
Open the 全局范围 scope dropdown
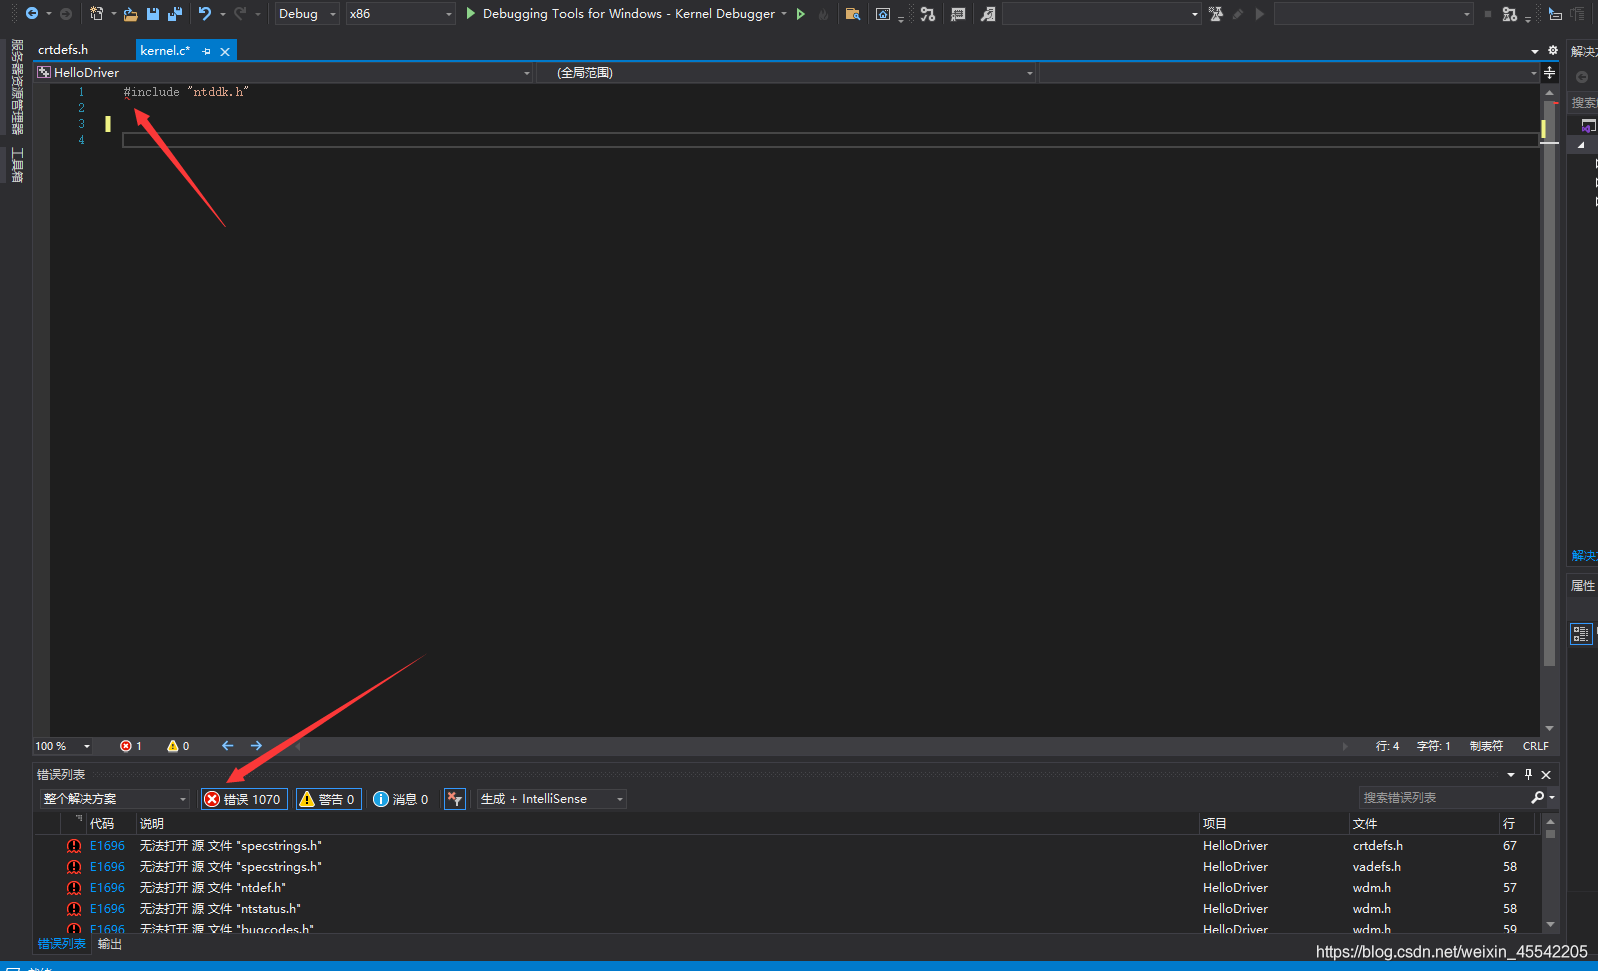[786, 73]
